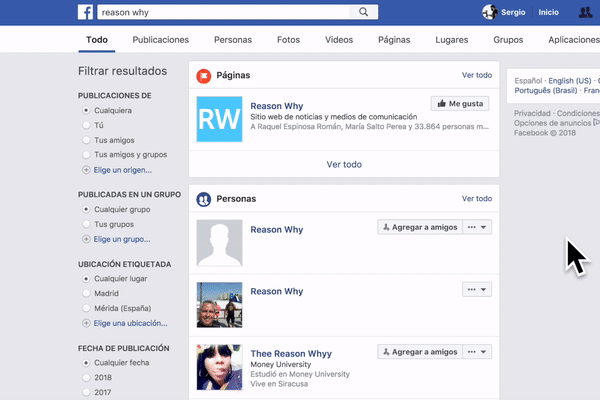
Task: Go to Inicio in top bar
Action: [x=548, y=12]
